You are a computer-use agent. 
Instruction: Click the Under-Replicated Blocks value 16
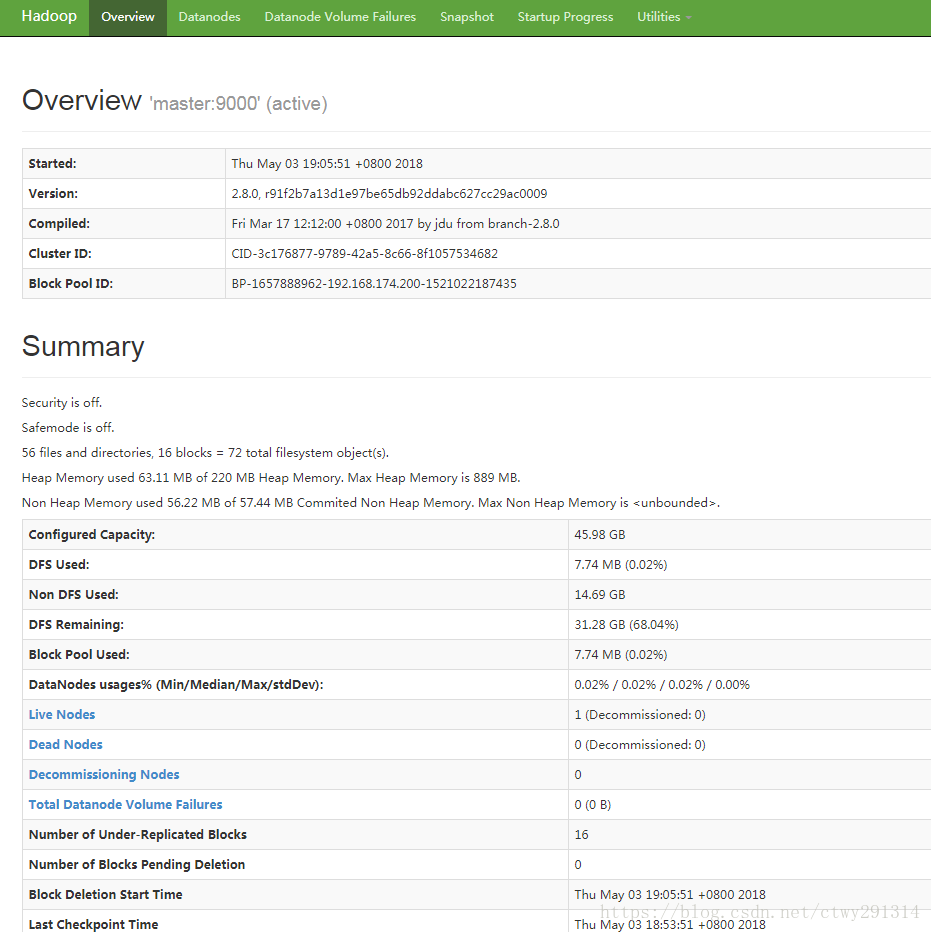[x=581, y=835]
